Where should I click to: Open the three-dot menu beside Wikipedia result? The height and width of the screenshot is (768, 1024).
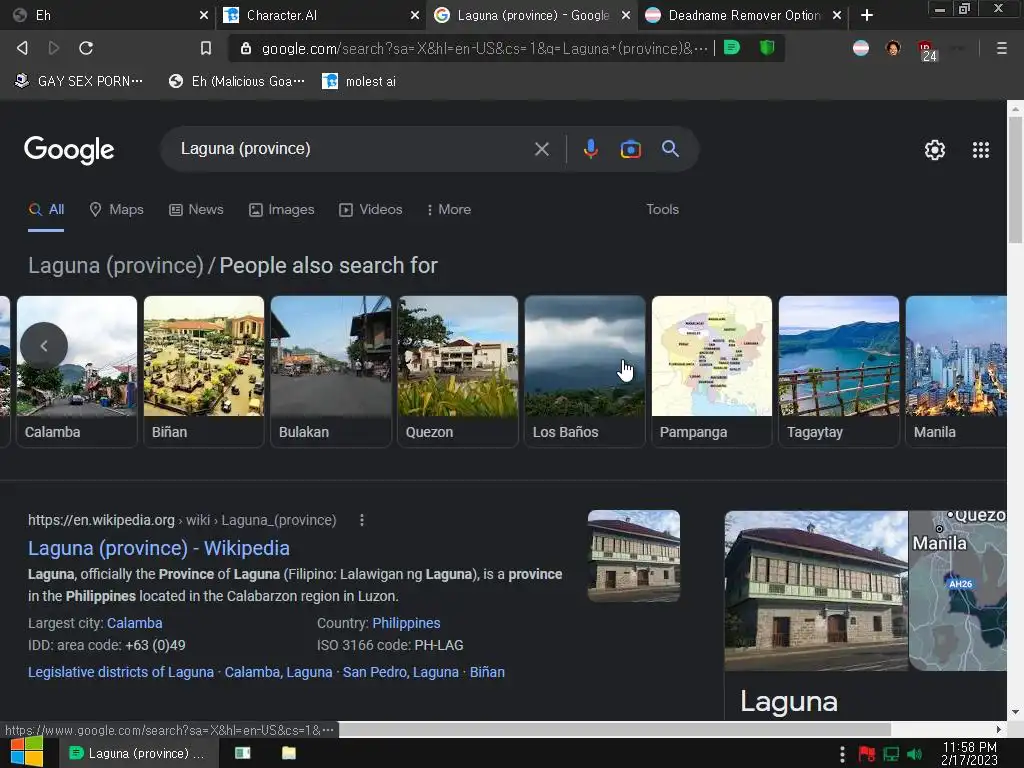[362, 520]
